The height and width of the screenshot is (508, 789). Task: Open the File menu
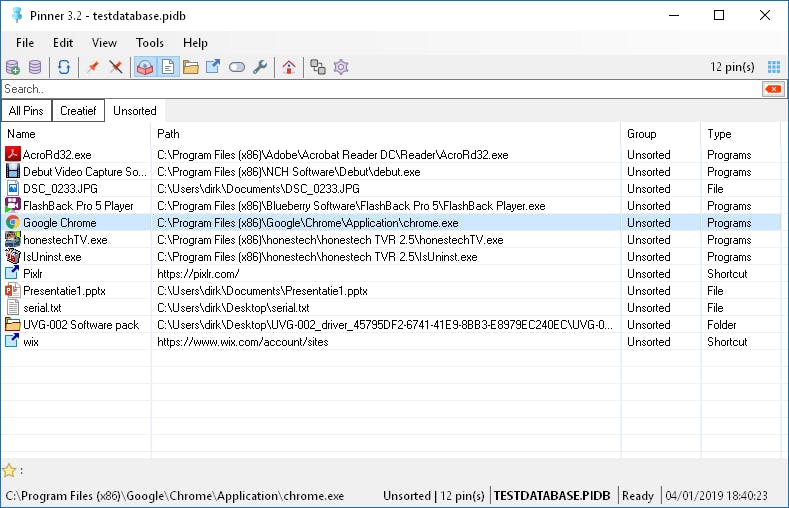click(25, 43)
